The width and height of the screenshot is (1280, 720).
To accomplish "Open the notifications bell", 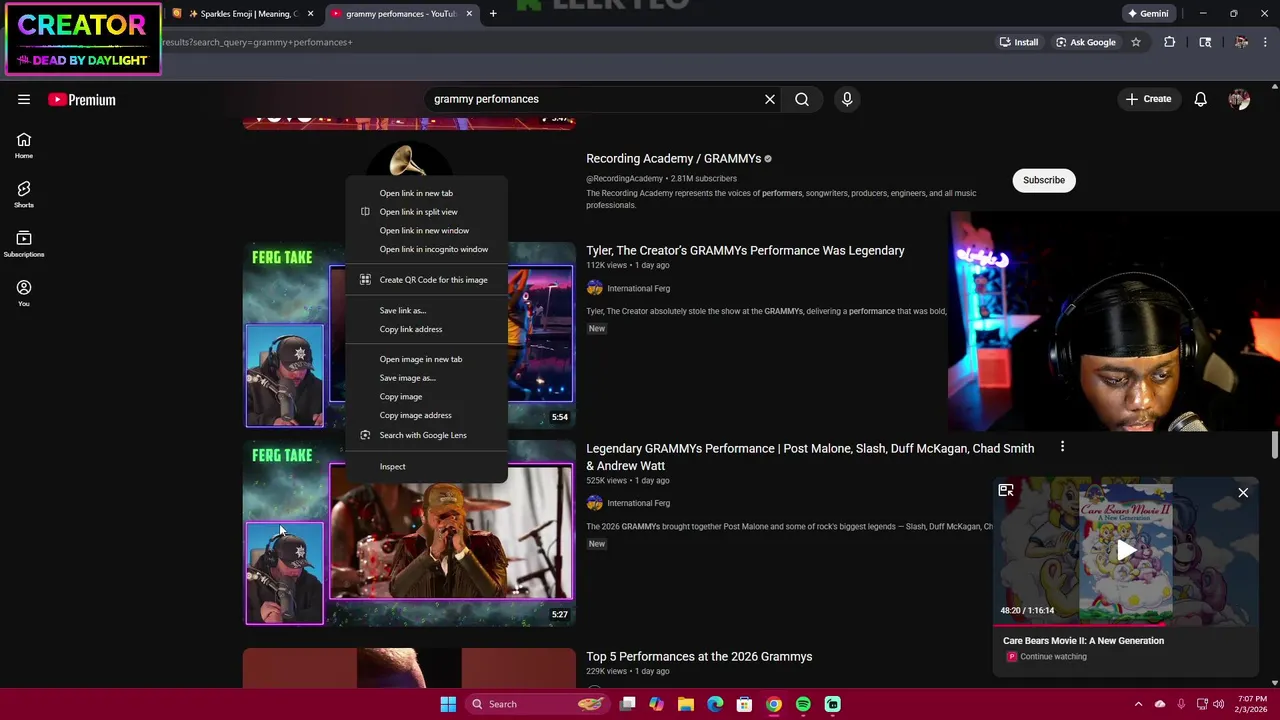I will [1200, 99].
